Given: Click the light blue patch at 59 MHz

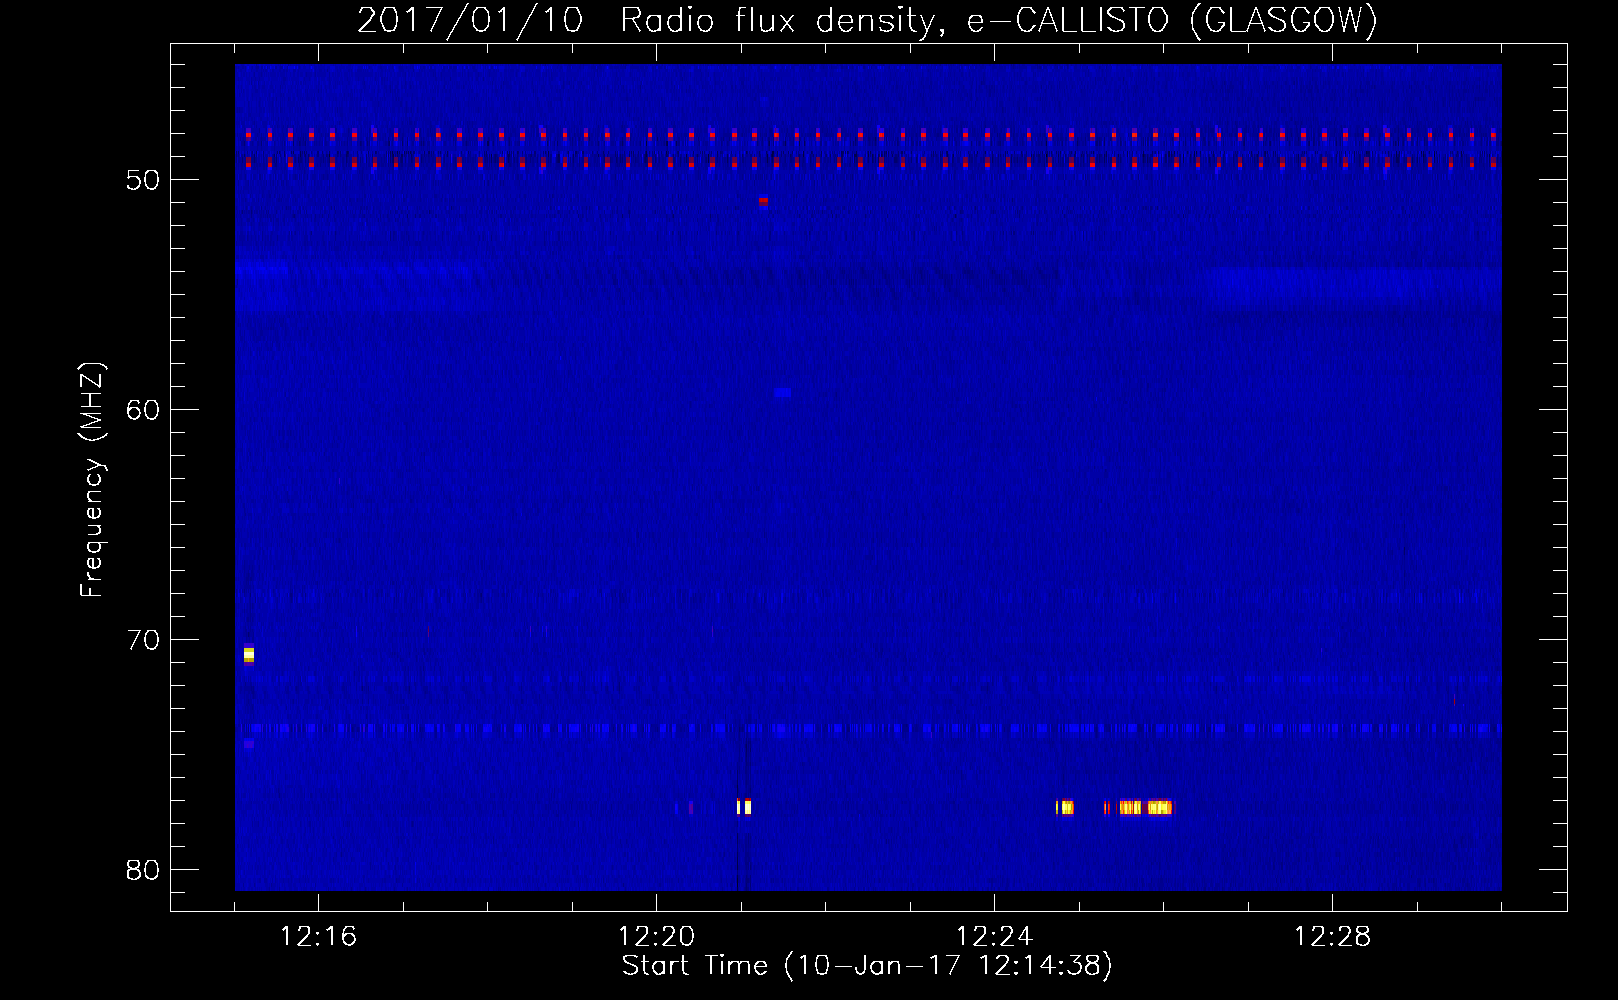Looking at the screenshot, I should (783, 393).
